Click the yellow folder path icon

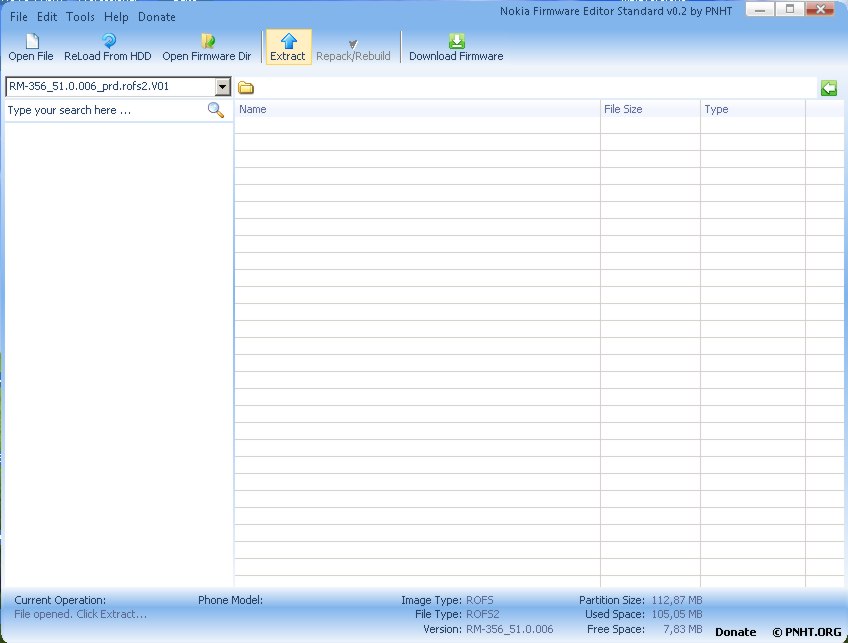[x=246, y=88]
